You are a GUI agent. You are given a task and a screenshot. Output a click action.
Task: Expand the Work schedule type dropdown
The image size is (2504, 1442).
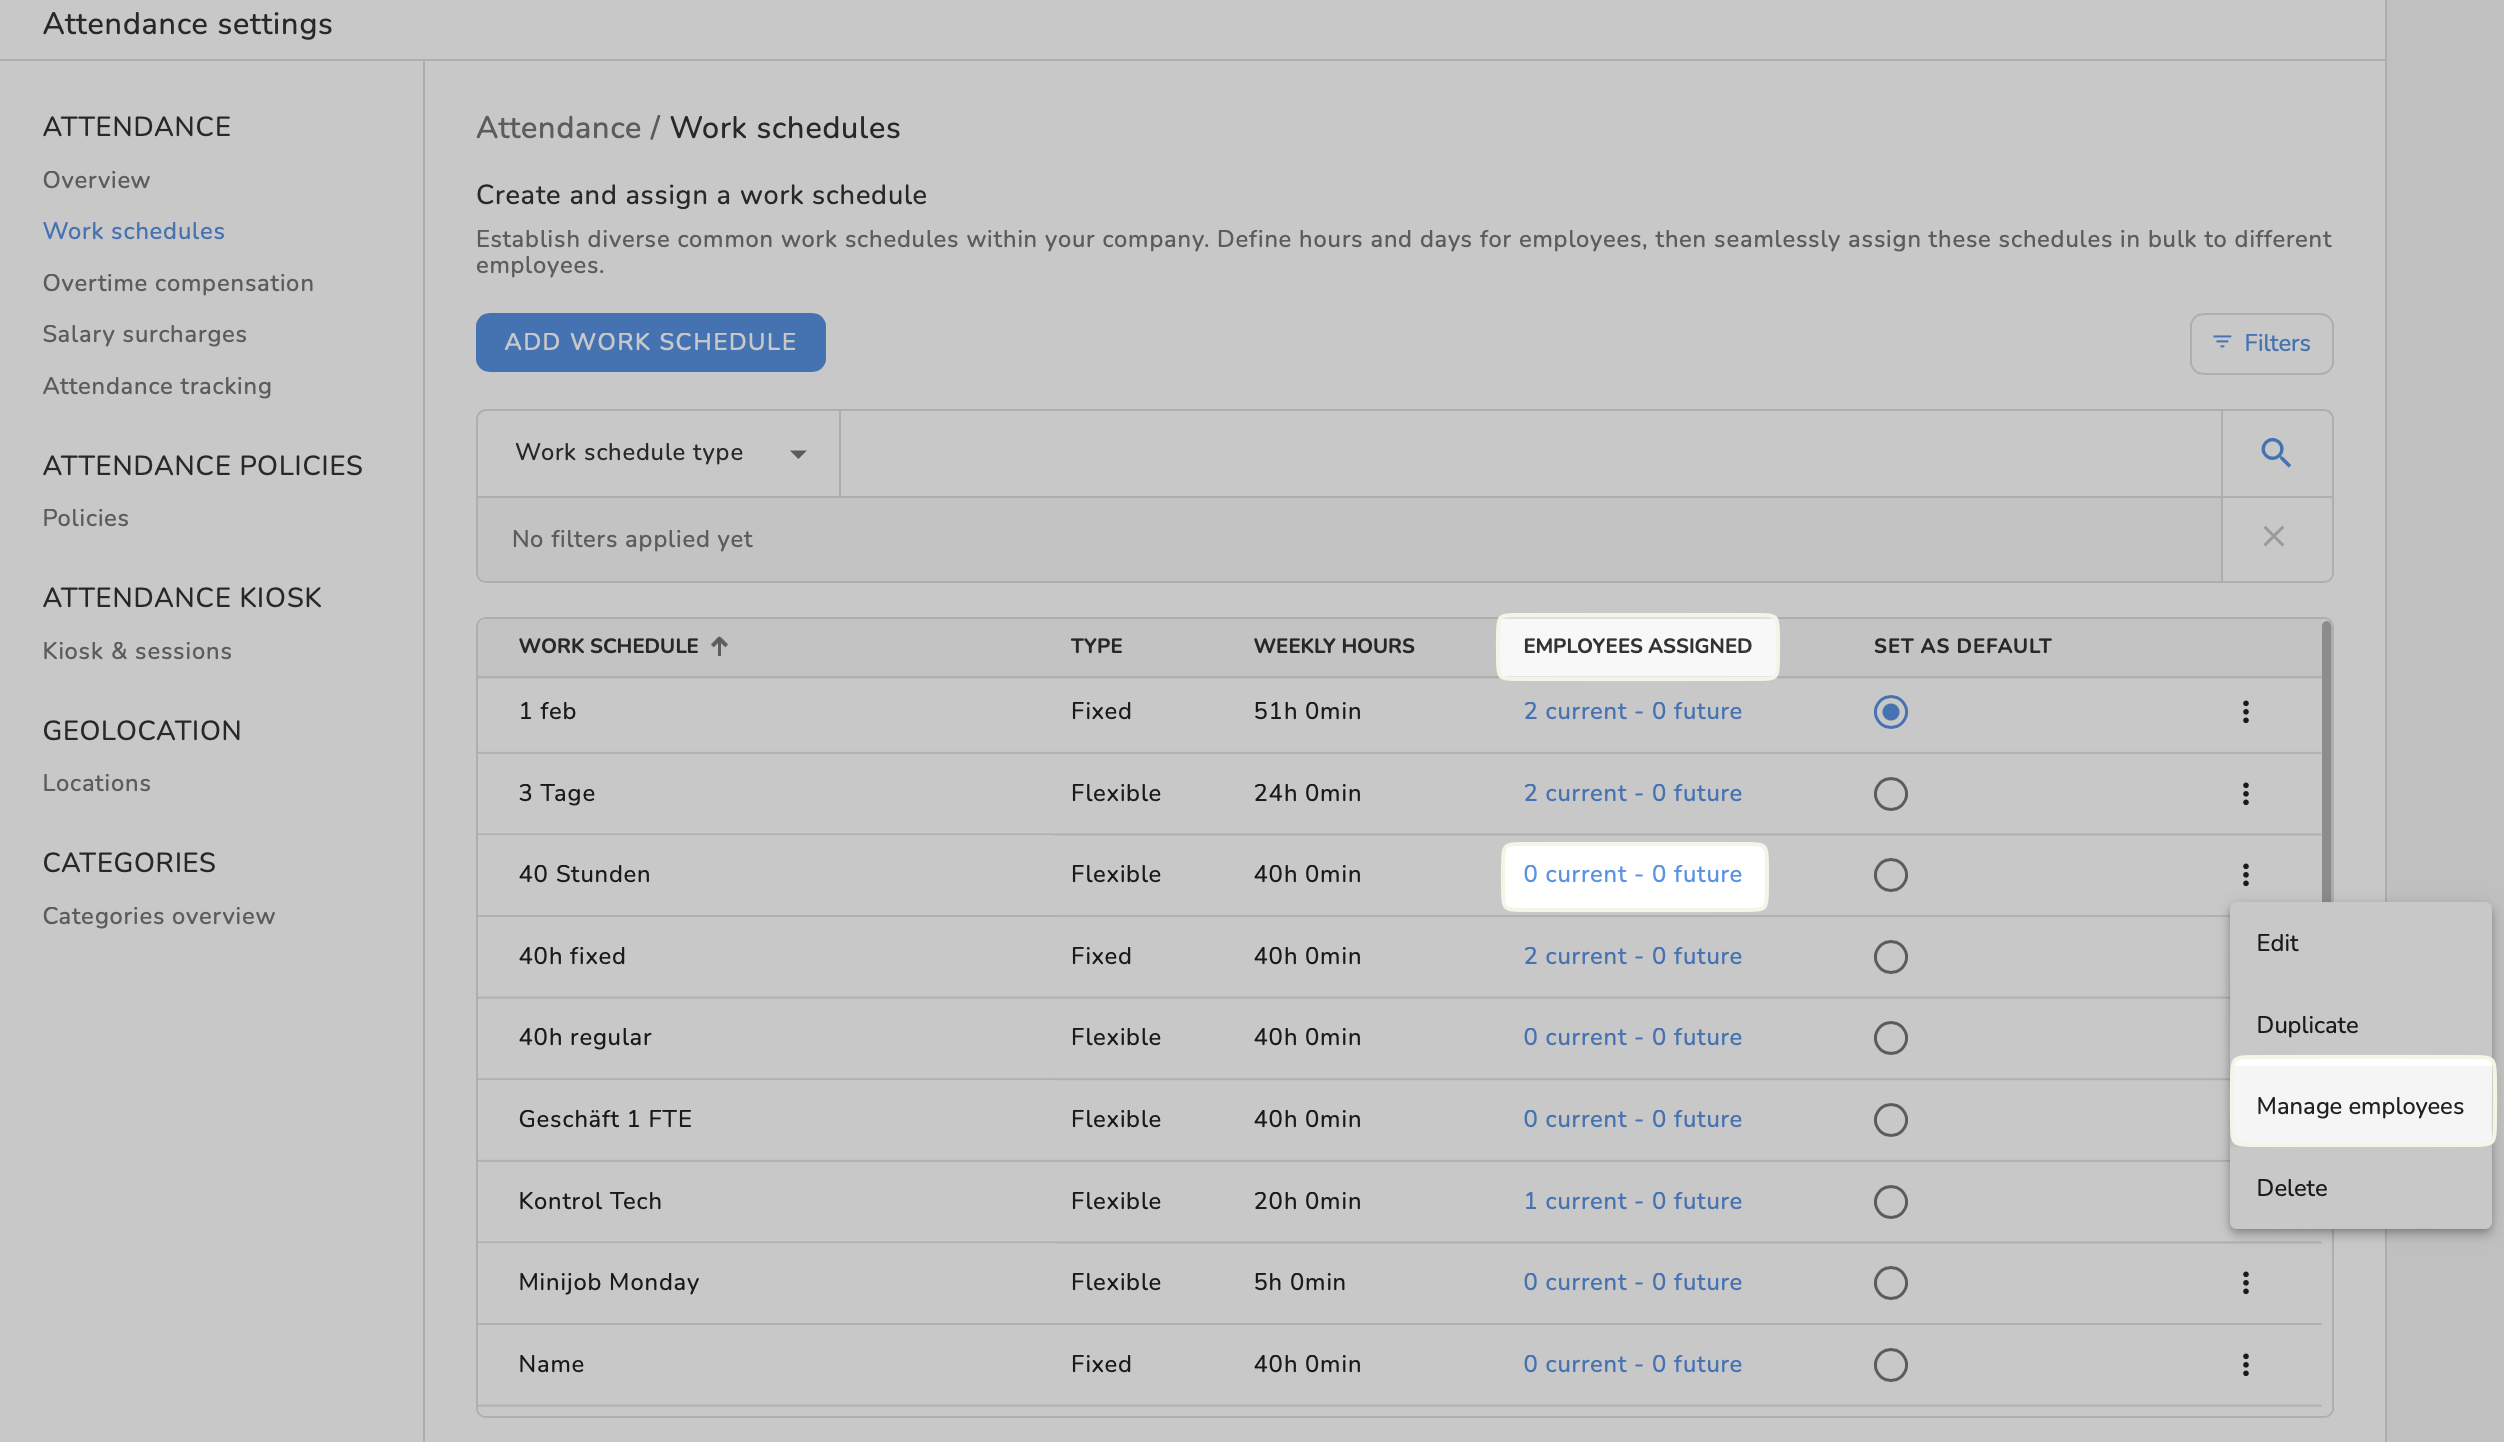(660, 453)
